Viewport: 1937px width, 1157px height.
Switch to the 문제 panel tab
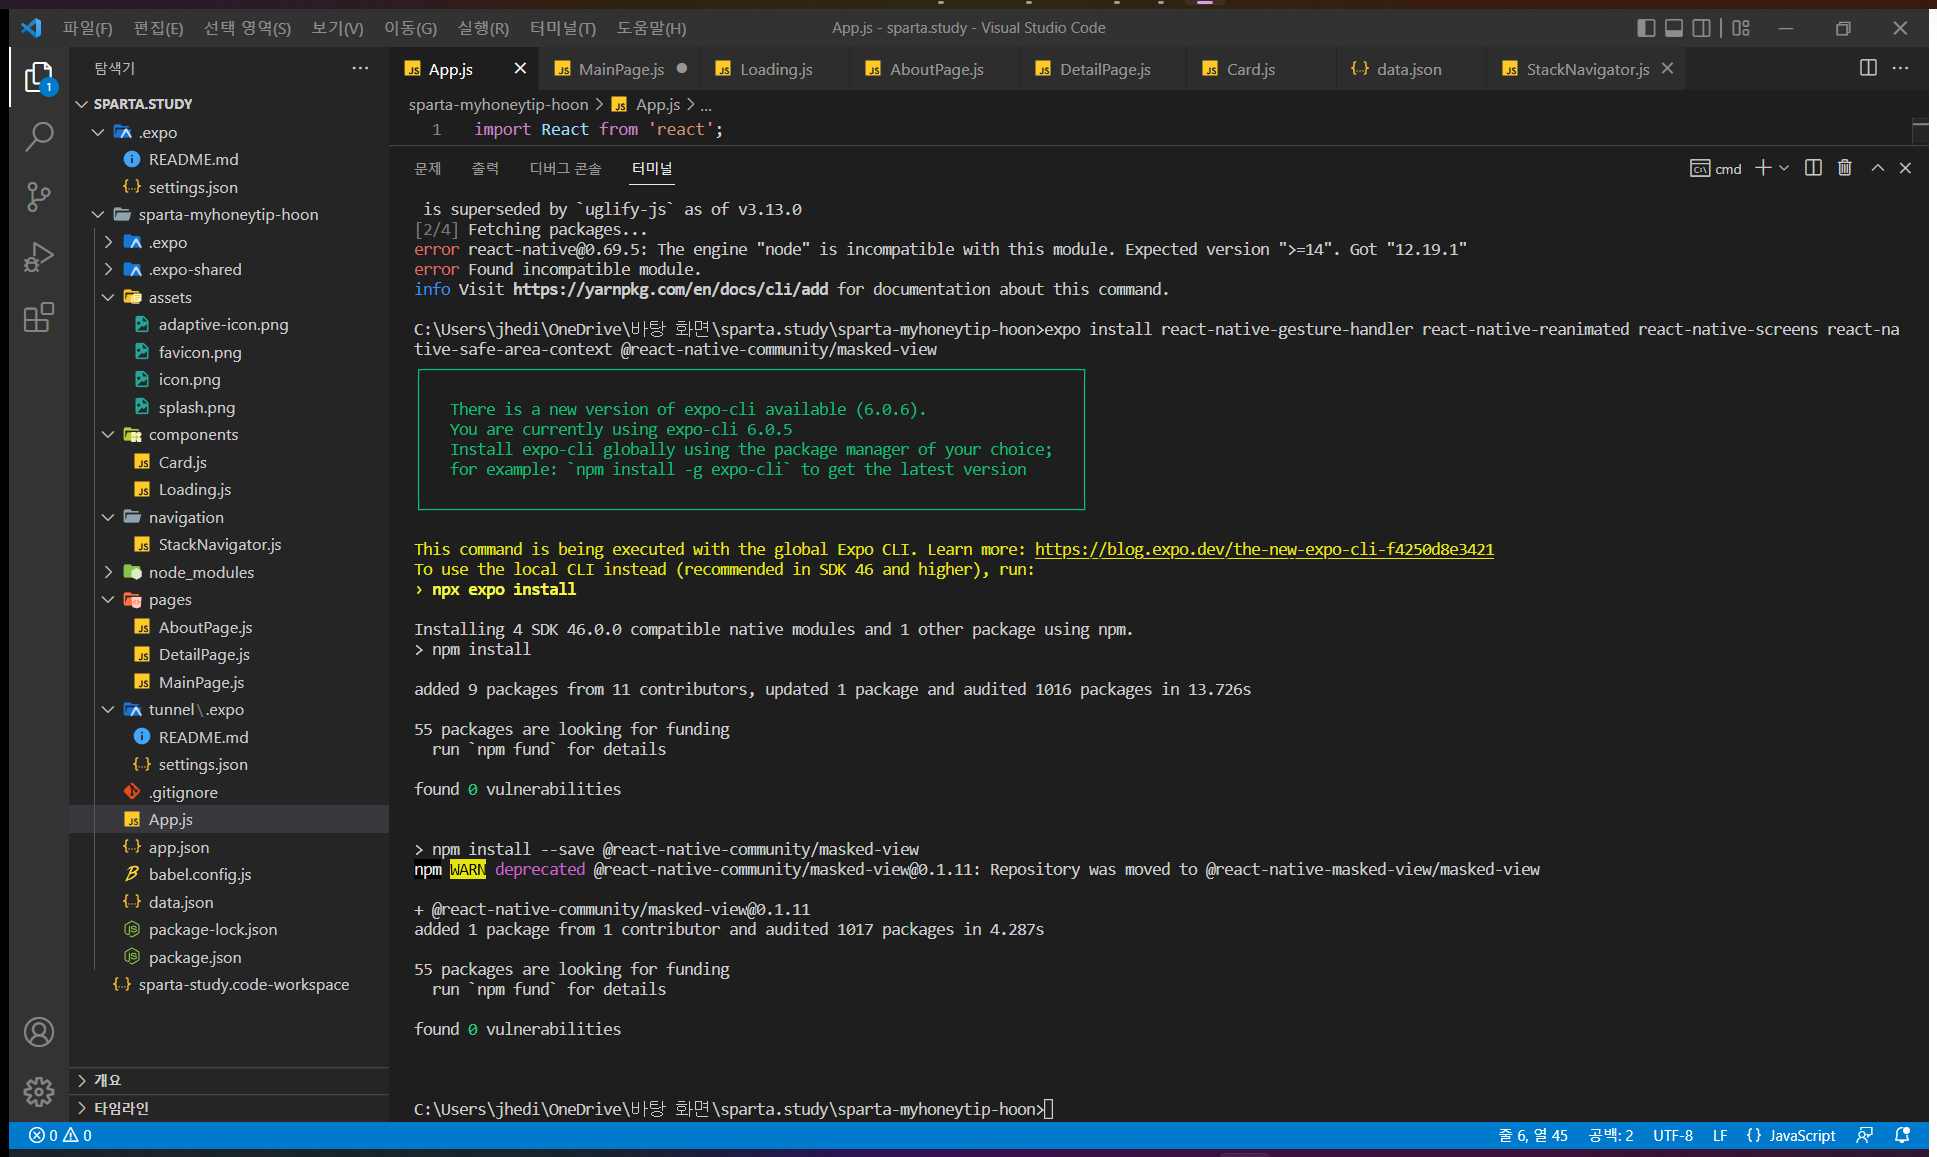coord(428,168)
